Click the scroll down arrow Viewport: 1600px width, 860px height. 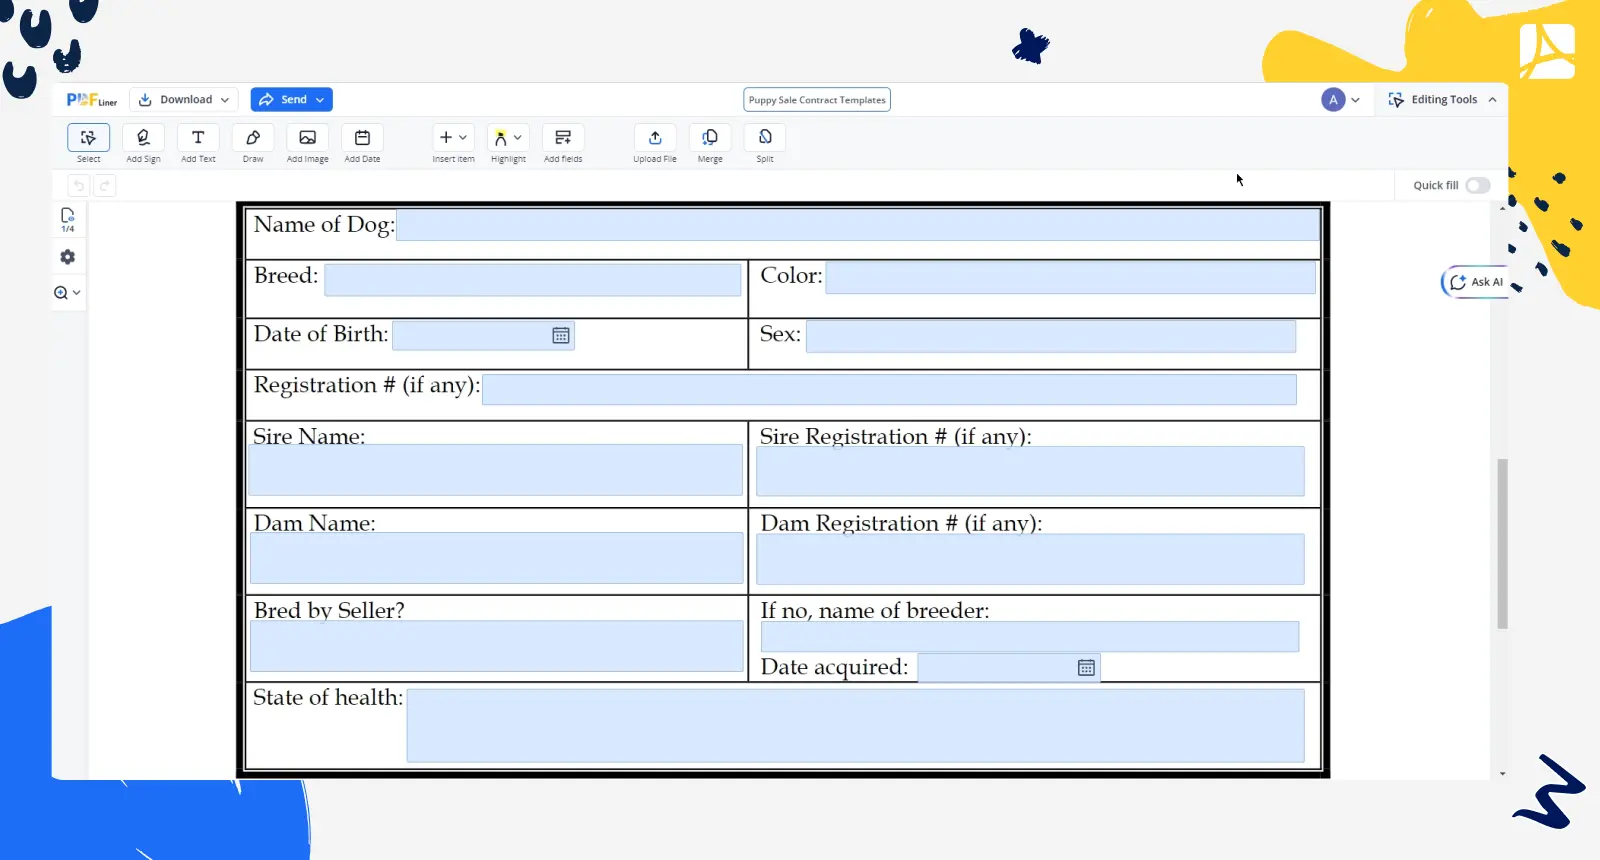(1502, 774)
